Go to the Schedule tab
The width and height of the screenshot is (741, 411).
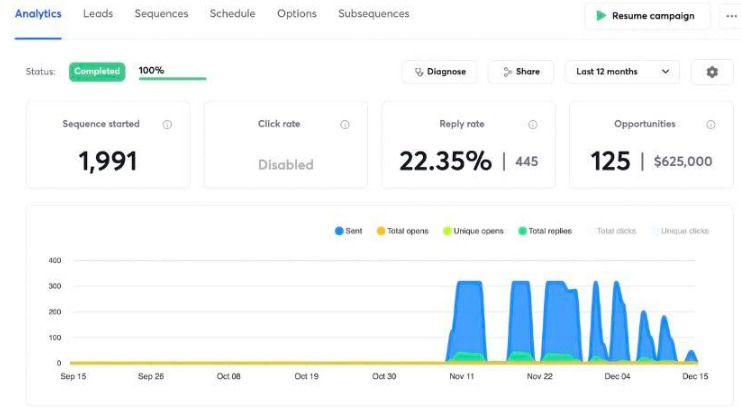coord(233,14)
